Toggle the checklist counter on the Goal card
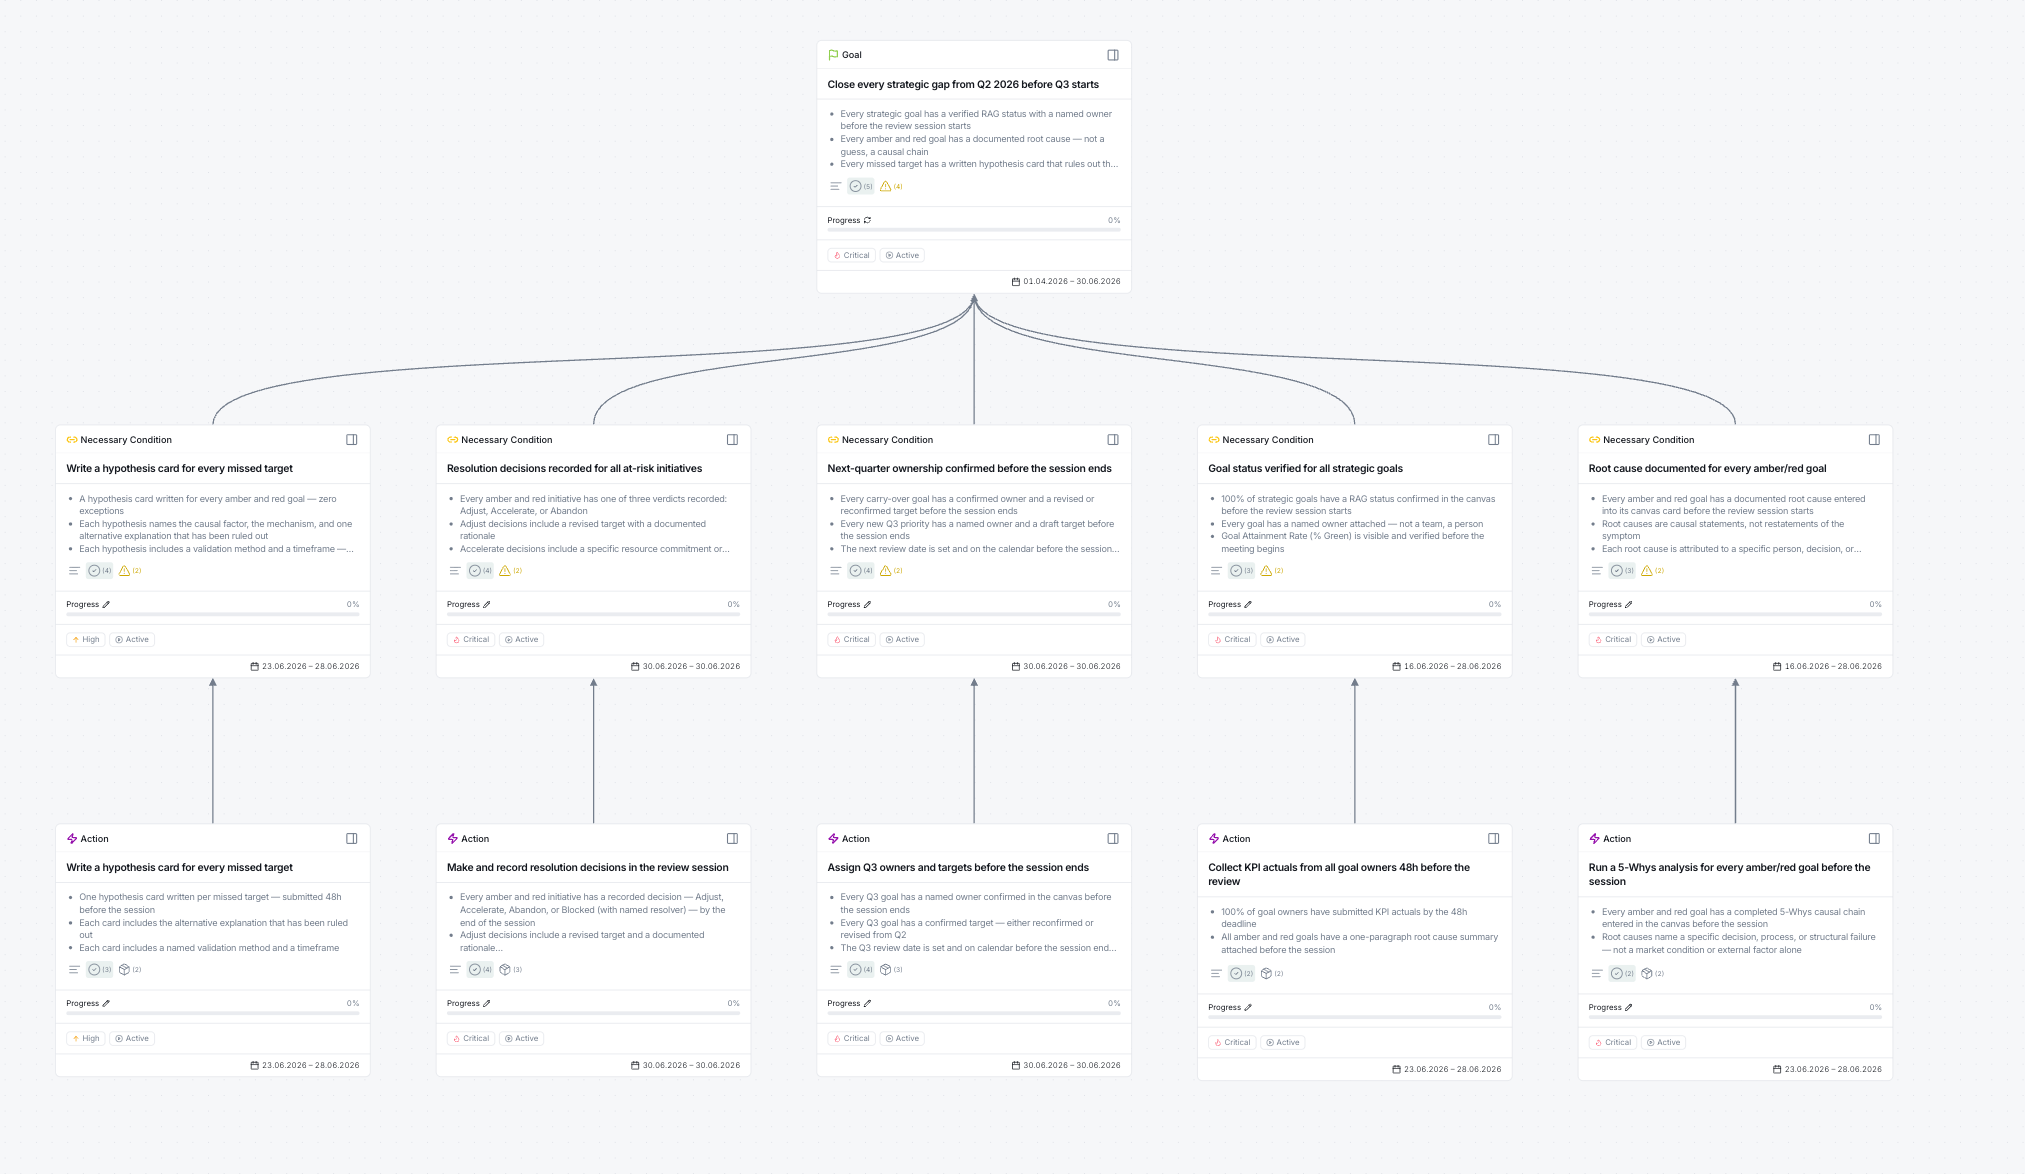Screen dimensions: 2025x1174 (860, 186)
